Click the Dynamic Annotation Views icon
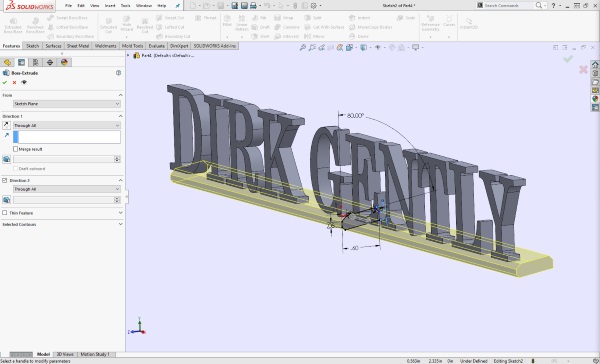The height and width of the screenshot is (364, 600). click(x=340, y=47)
